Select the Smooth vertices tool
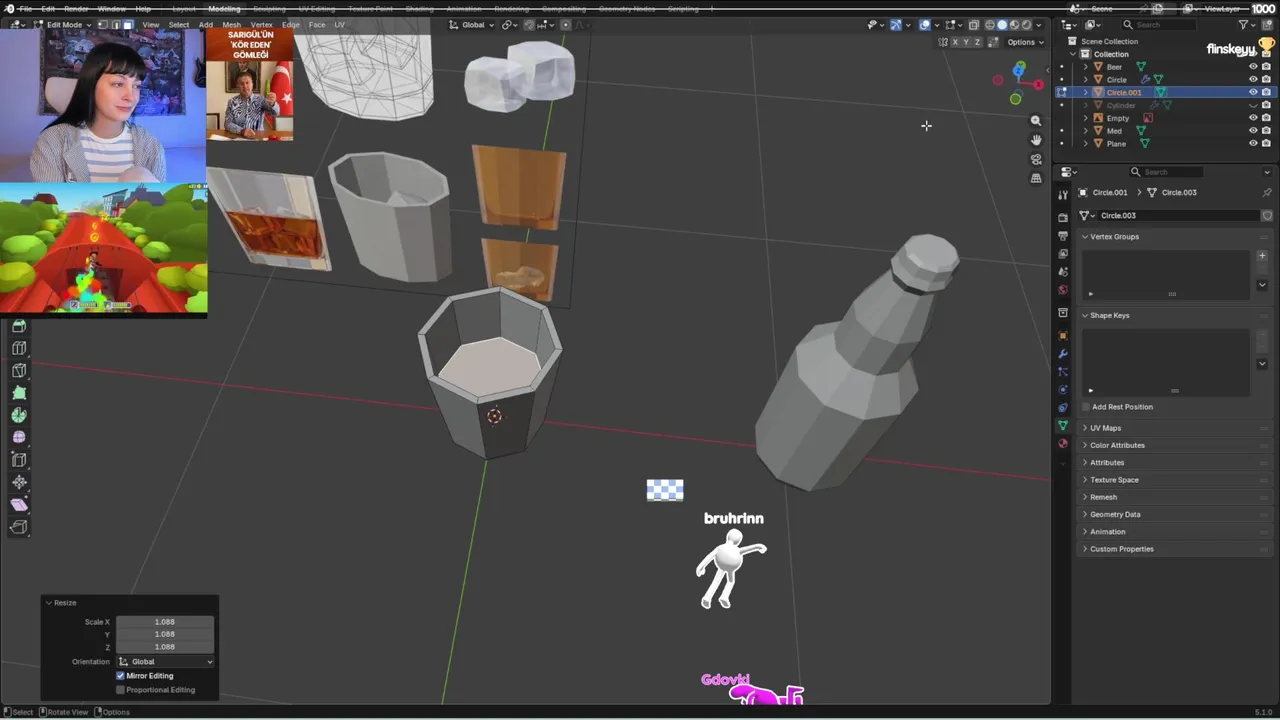Screen dimensions: 1280x720 [x=19, y=437]
